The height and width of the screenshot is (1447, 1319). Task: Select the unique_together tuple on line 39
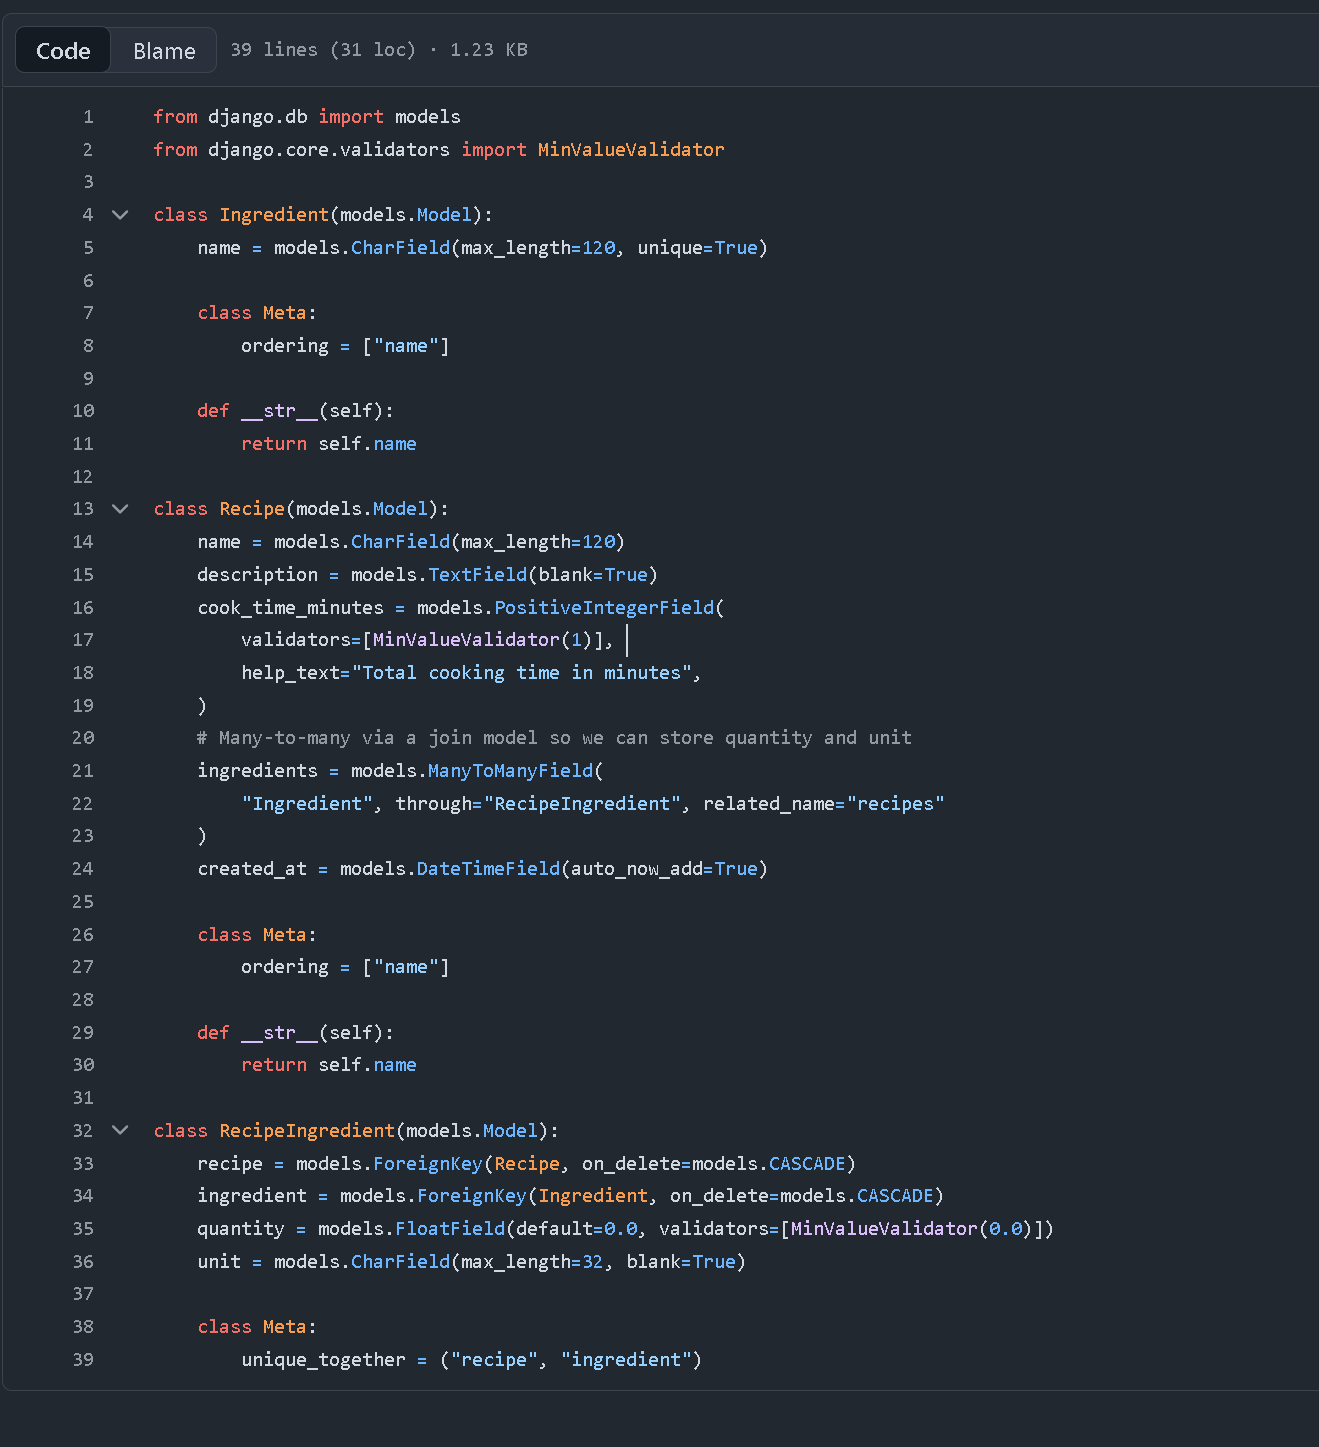click(x=570, y=1359)
